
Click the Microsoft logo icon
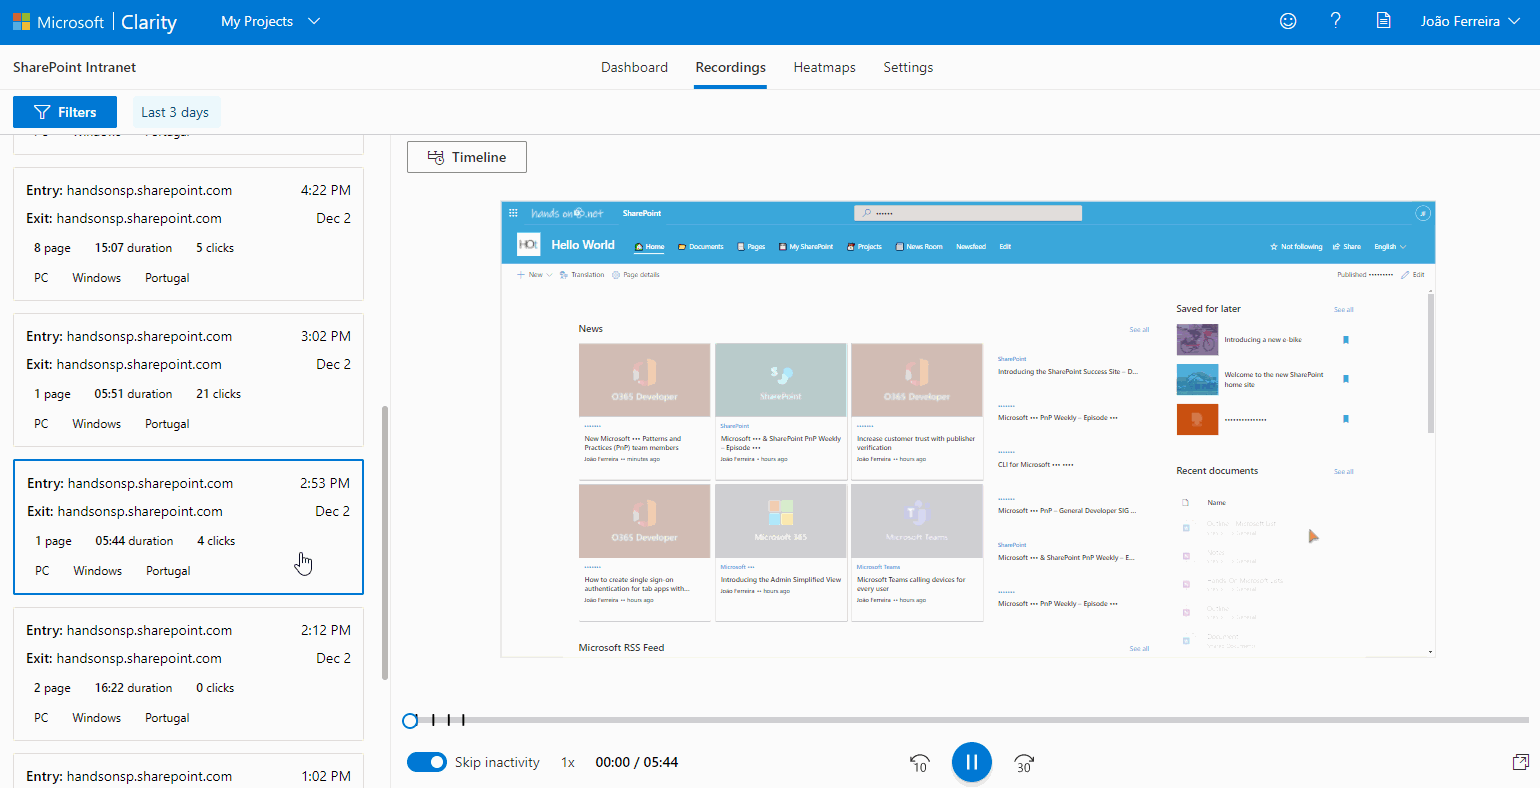[x=21, y=21]
